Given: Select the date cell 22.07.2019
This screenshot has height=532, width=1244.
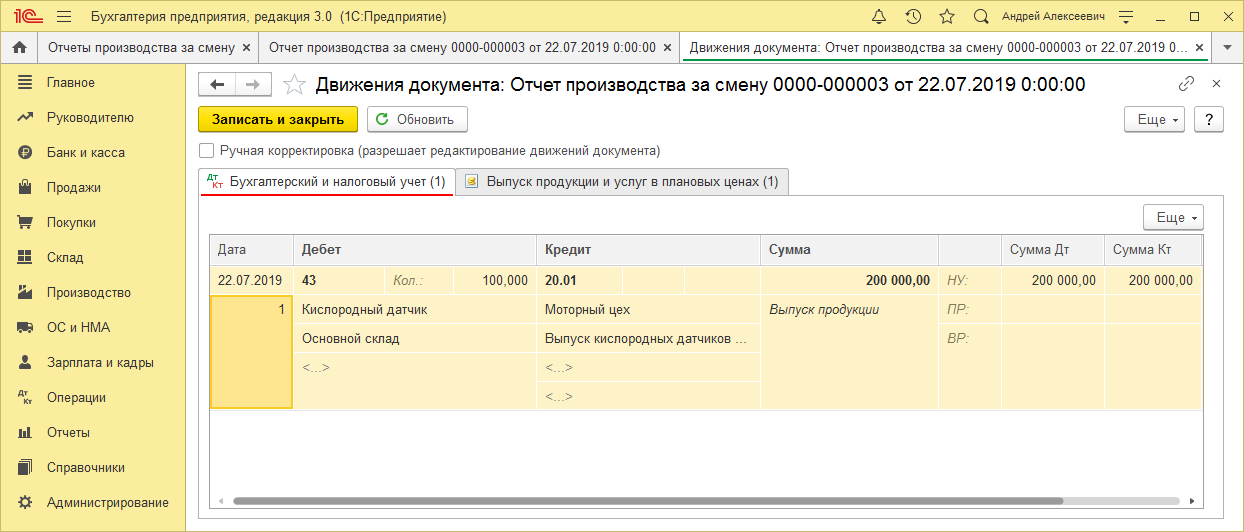Looking at the screenshot, I should pos(250,280).
